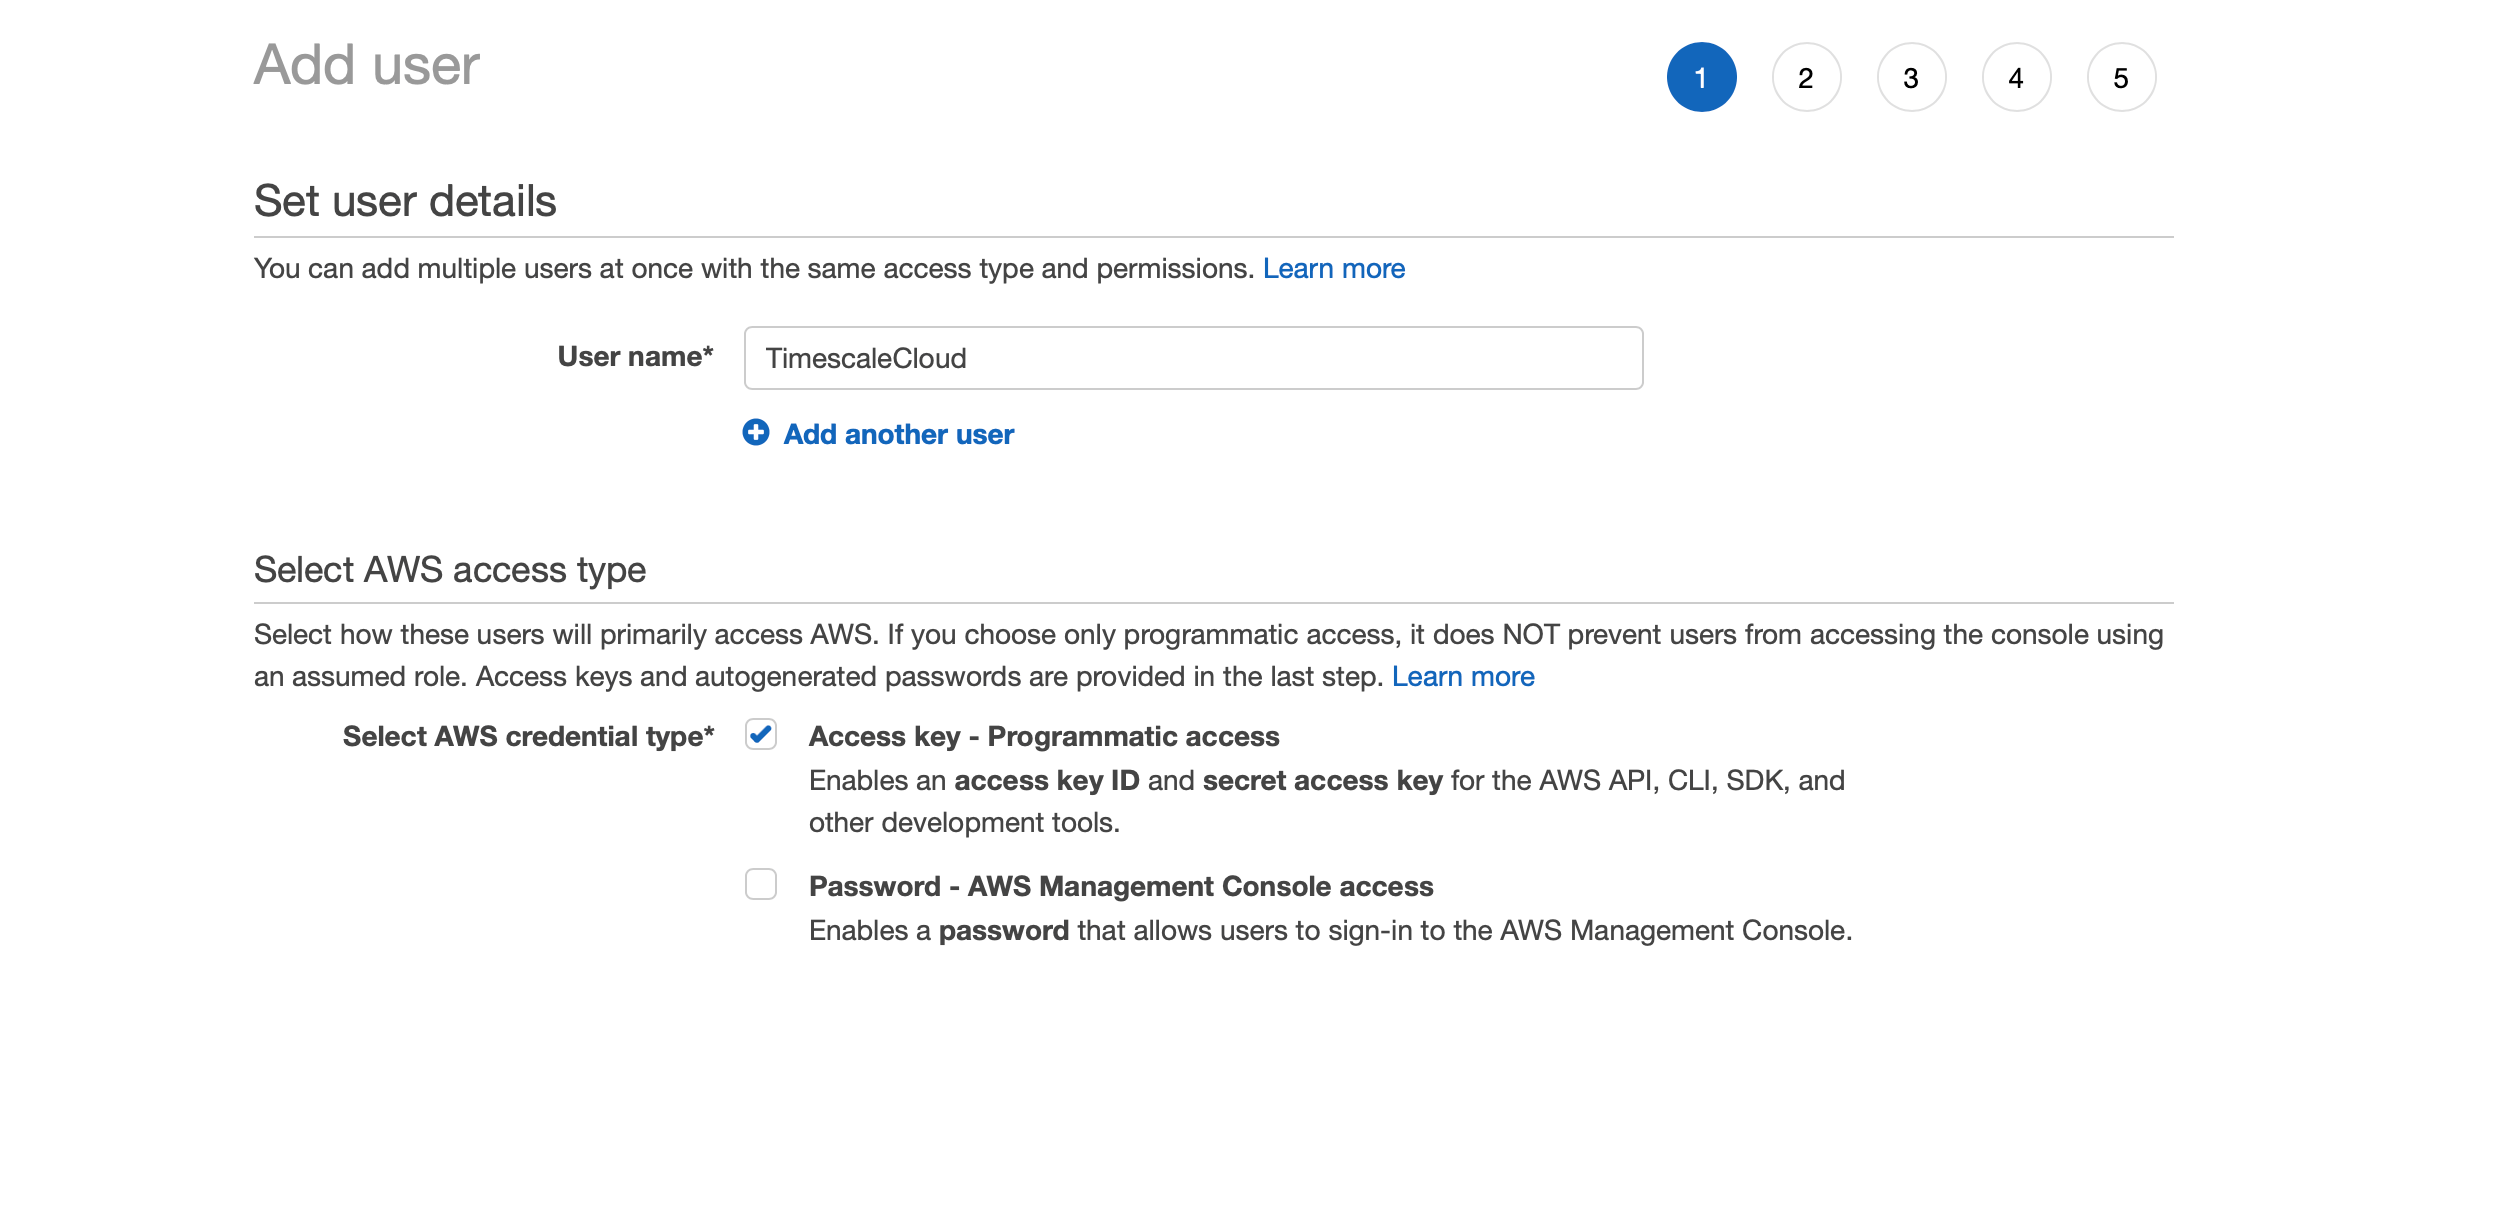Go to wizard step 1 circle
Viewport: 2504px width, 1208px height.
click(1701, 77)
